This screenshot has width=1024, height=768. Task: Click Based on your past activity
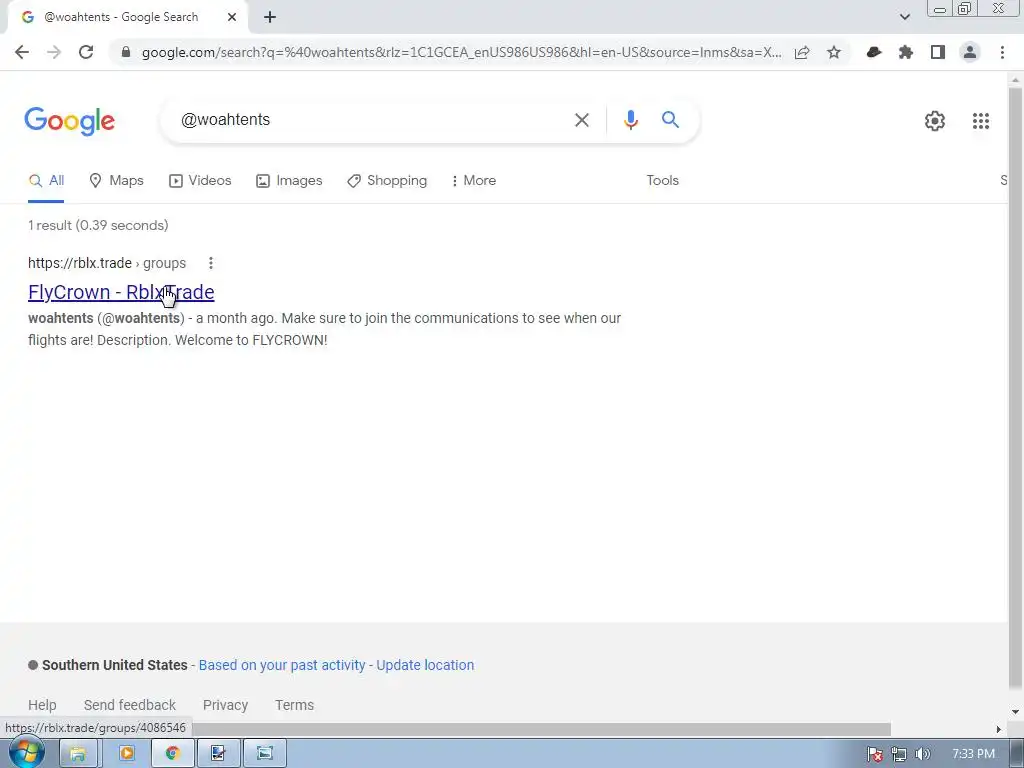tap(281, 665)
